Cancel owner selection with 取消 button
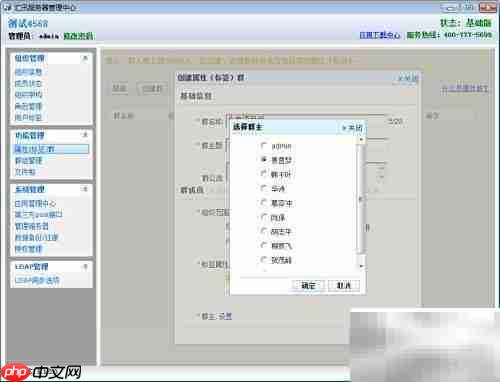This screenshot has height=382, width=500. coord(343,286)
